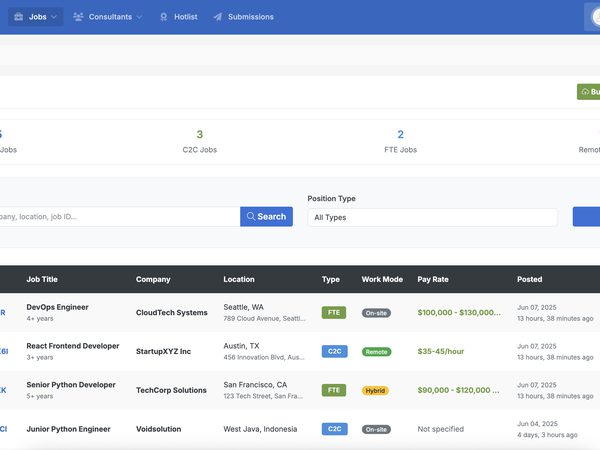Open the DevOps Engineer job
Image resolution: width=600 pixels, height=450 pixels.
(x=57, y=307)
